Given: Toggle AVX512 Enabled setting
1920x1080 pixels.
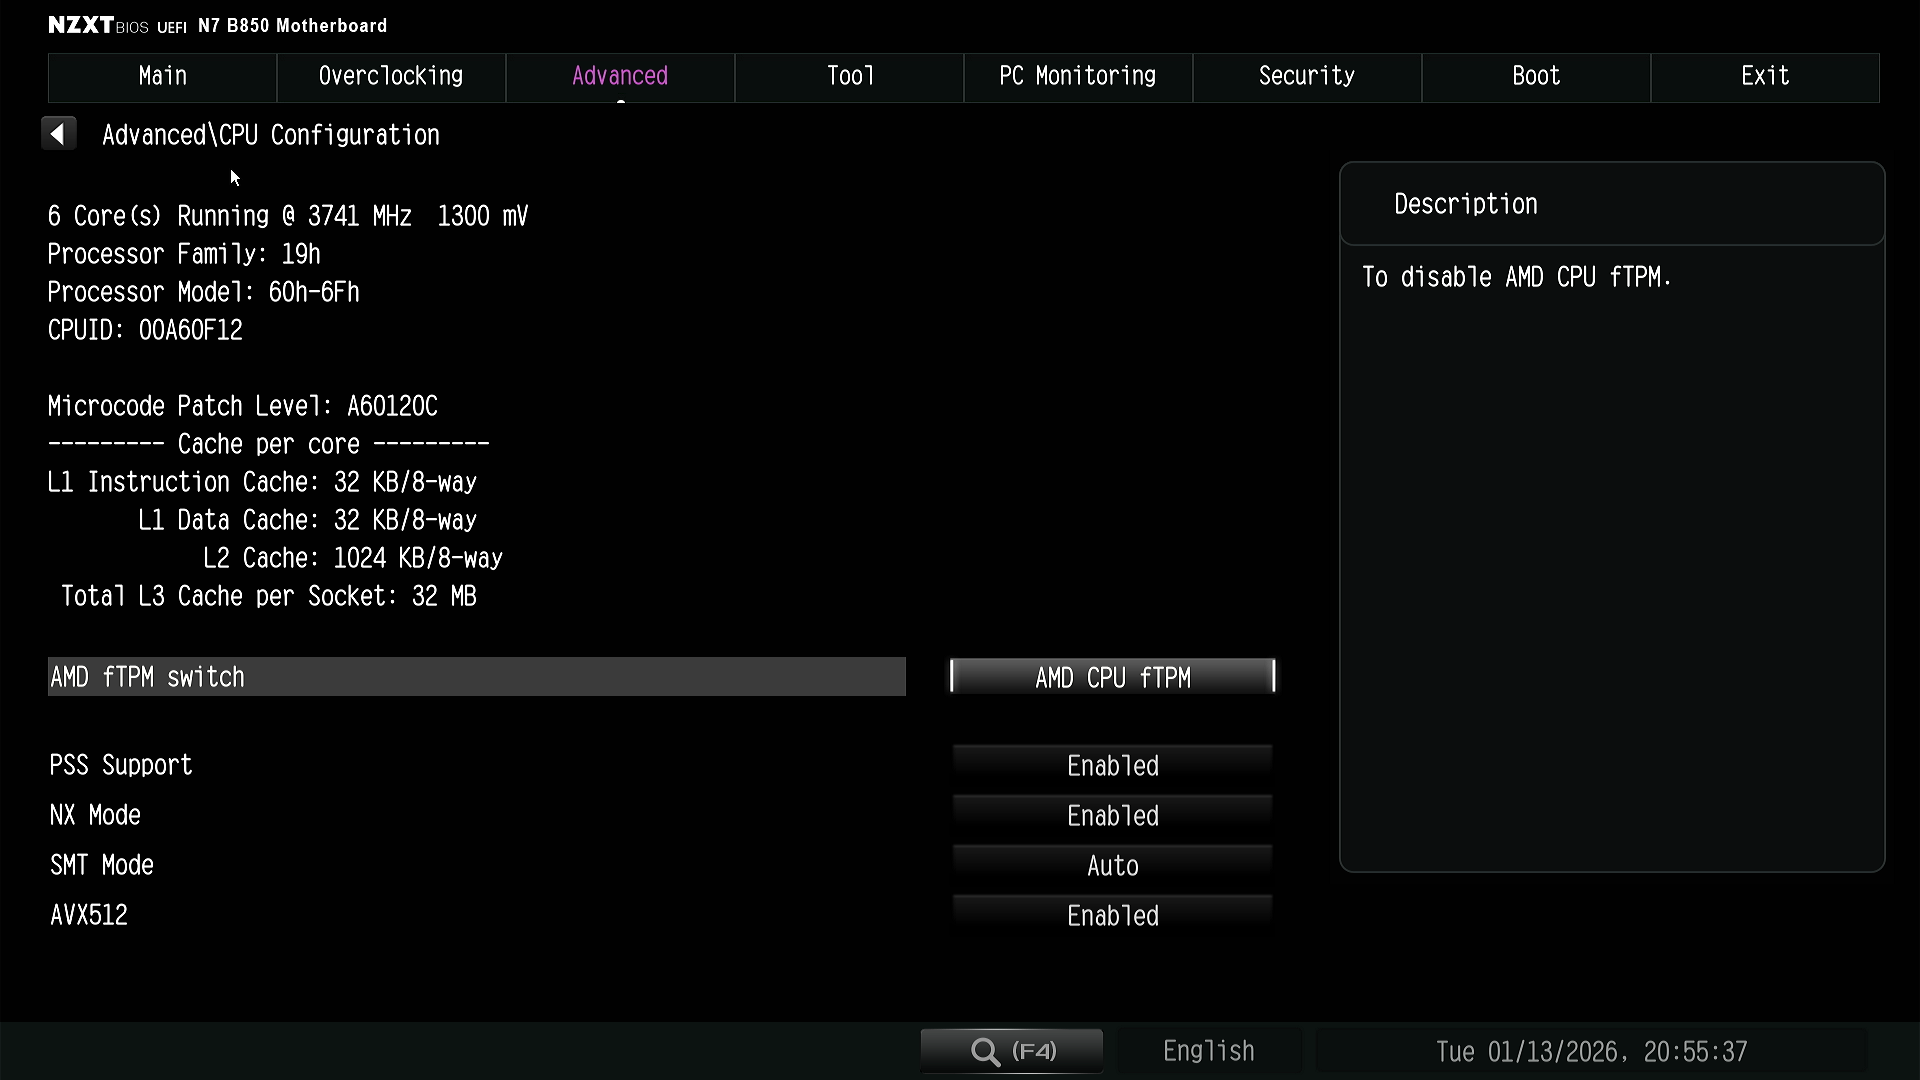Looking at the screenshot, I should tap(1112, 916).
